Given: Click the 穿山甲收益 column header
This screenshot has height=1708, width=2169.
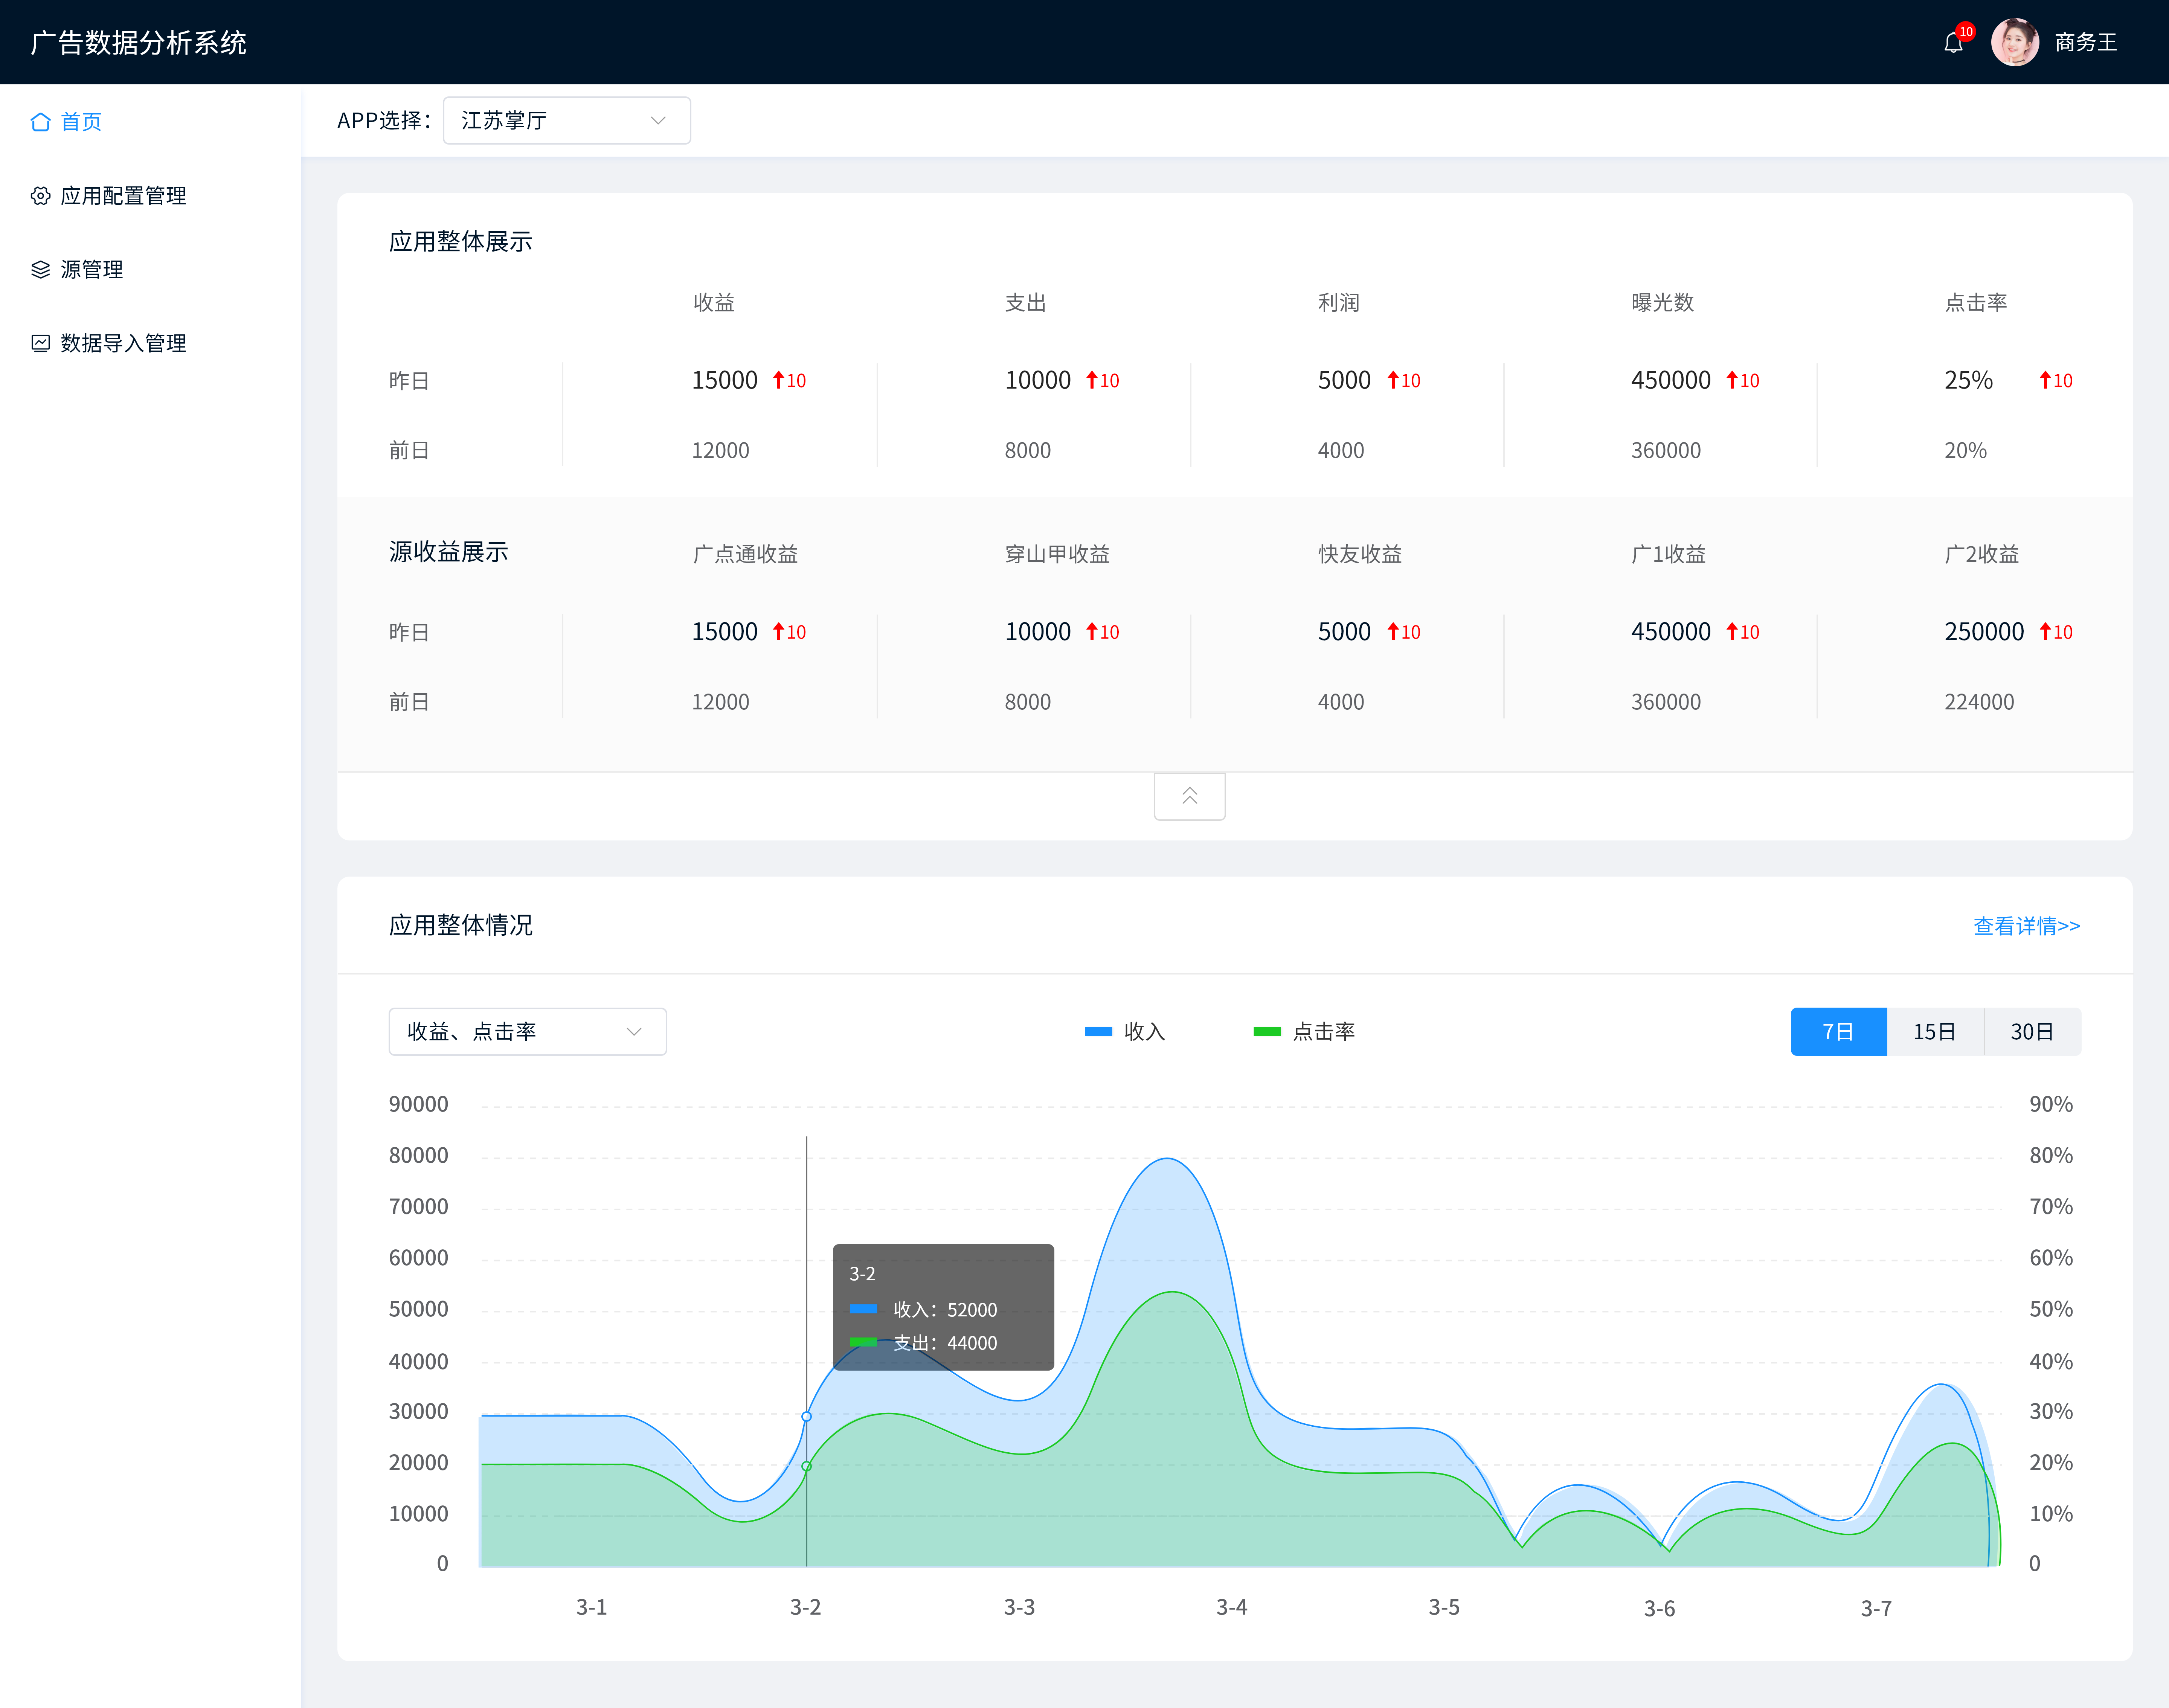Looking at the screenshot, I should tap(1057, 554).
